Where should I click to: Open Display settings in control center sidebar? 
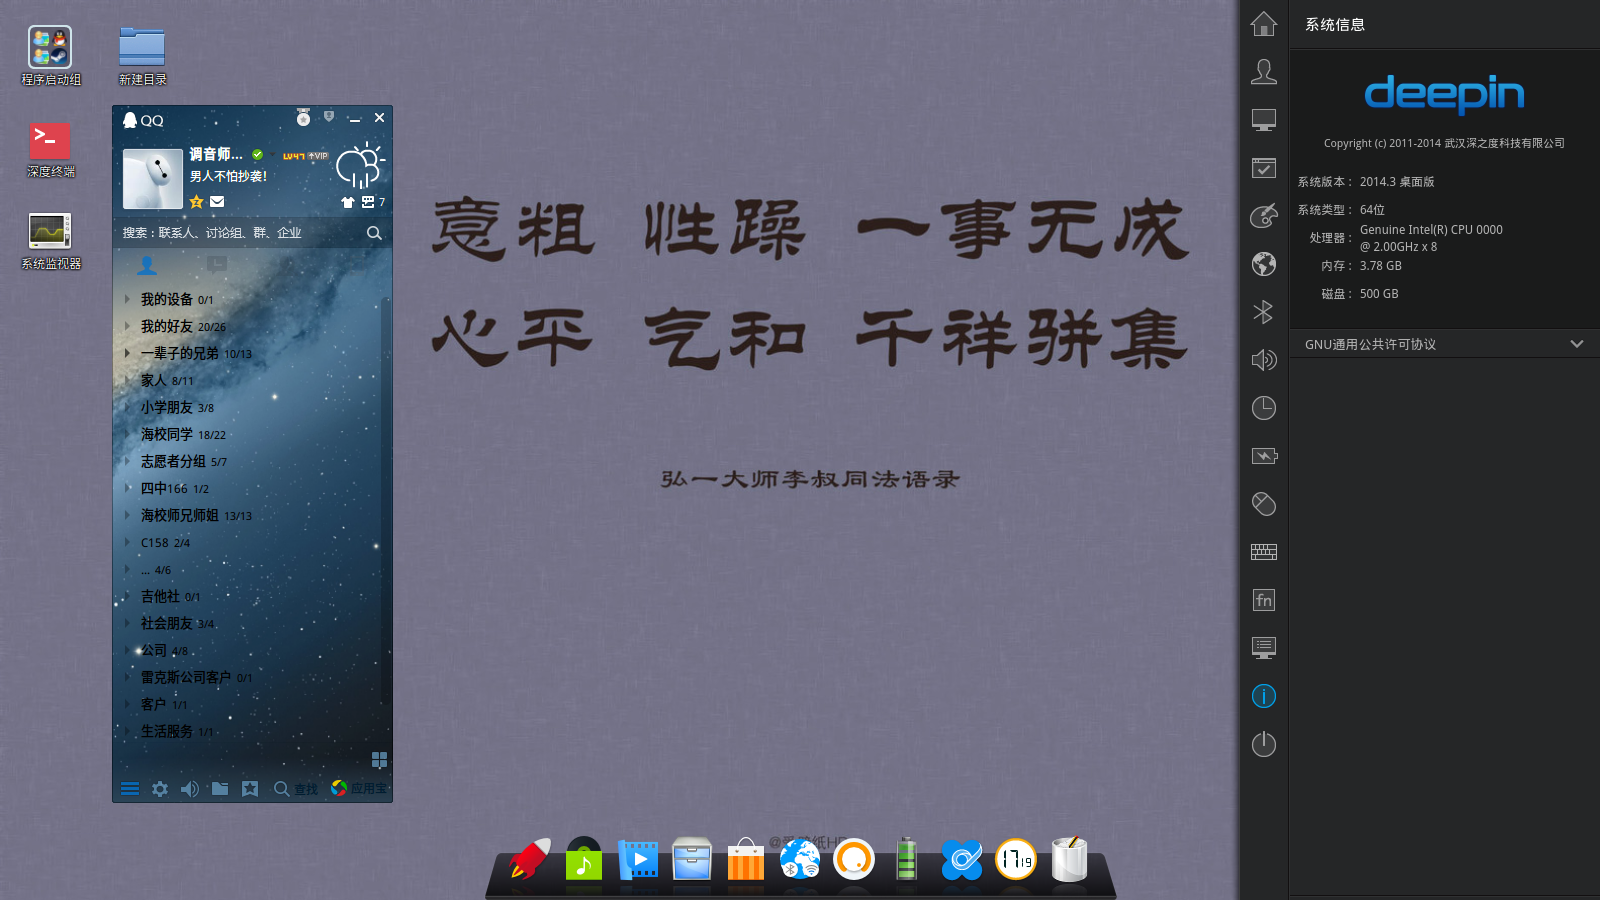(1264, 120)
